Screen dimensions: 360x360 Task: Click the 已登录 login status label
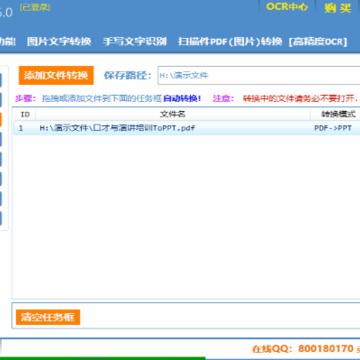pos(35,7)
